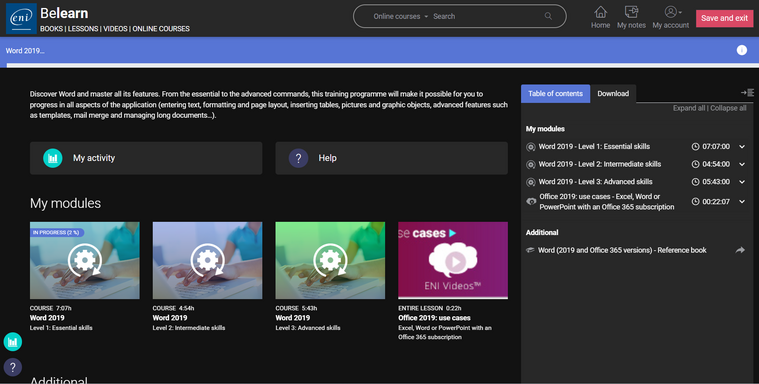Click clock icon showing 04:54:00
759x384 pixels.
pos(695,164)
